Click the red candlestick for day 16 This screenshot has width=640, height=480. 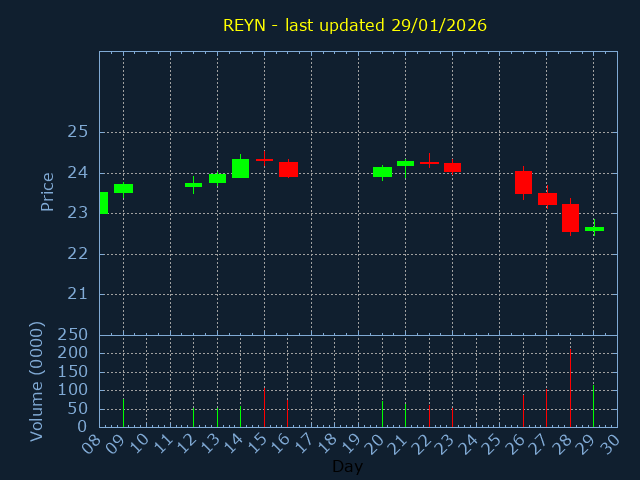pos(288,169)
